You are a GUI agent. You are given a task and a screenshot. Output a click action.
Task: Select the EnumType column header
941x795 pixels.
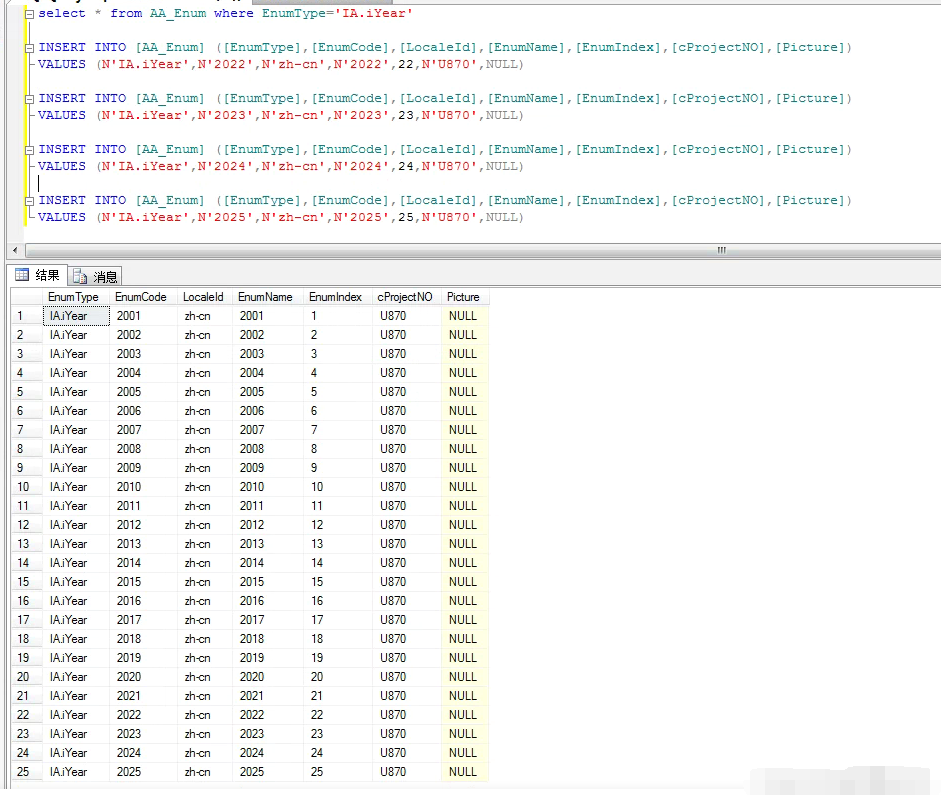click(76, 297)
